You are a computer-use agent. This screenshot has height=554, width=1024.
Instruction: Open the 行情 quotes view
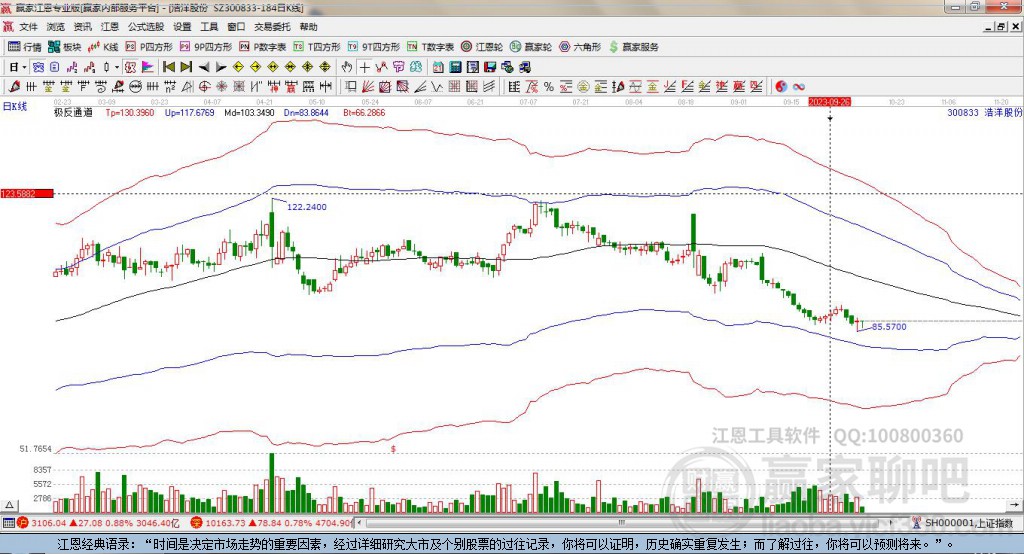(x=25, y=47)
